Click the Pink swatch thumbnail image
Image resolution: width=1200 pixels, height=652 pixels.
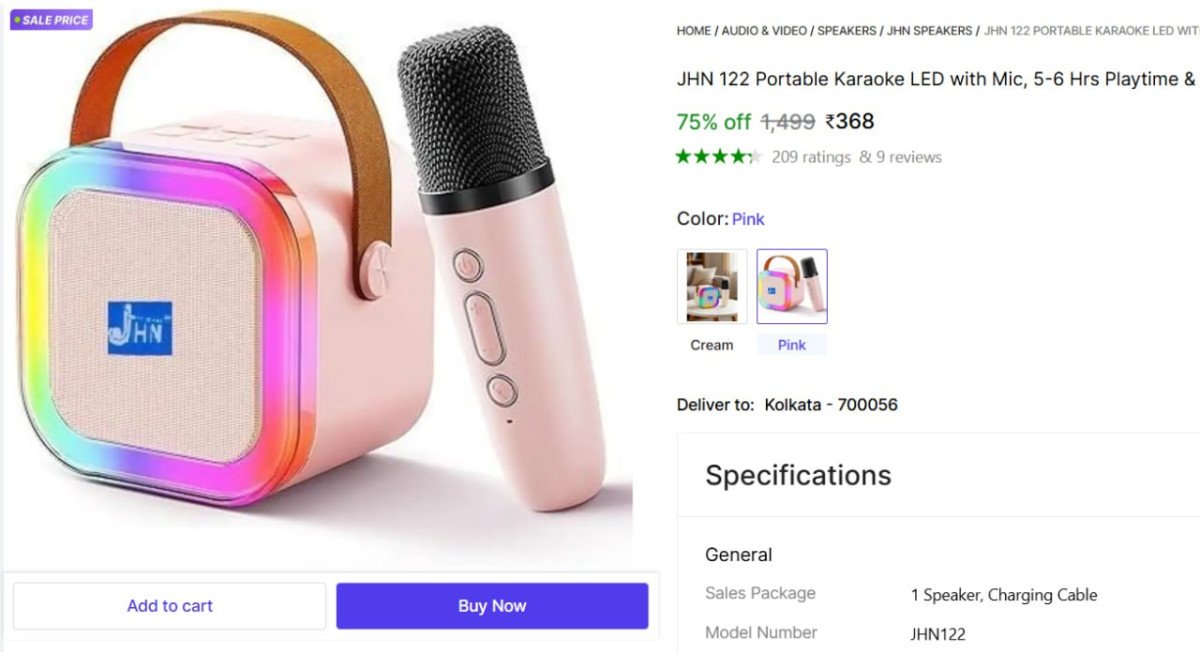[792, 287]
